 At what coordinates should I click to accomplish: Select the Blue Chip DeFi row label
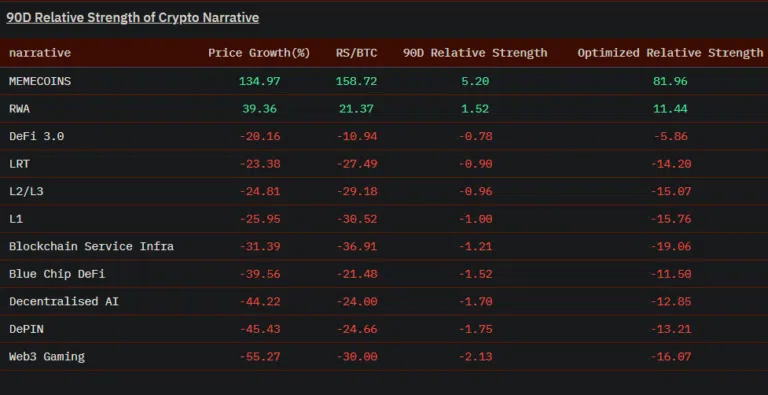pyautogui.click(x=57, y=274)
